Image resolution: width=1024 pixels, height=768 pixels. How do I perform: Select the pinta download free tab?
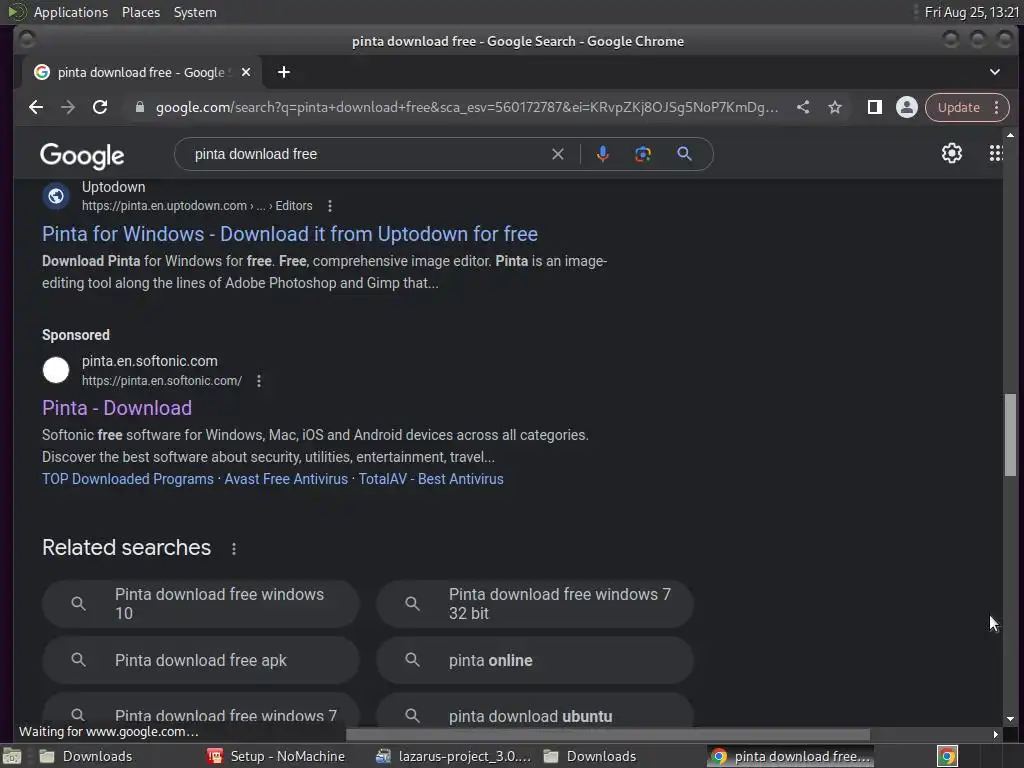[x=142, y=72]
